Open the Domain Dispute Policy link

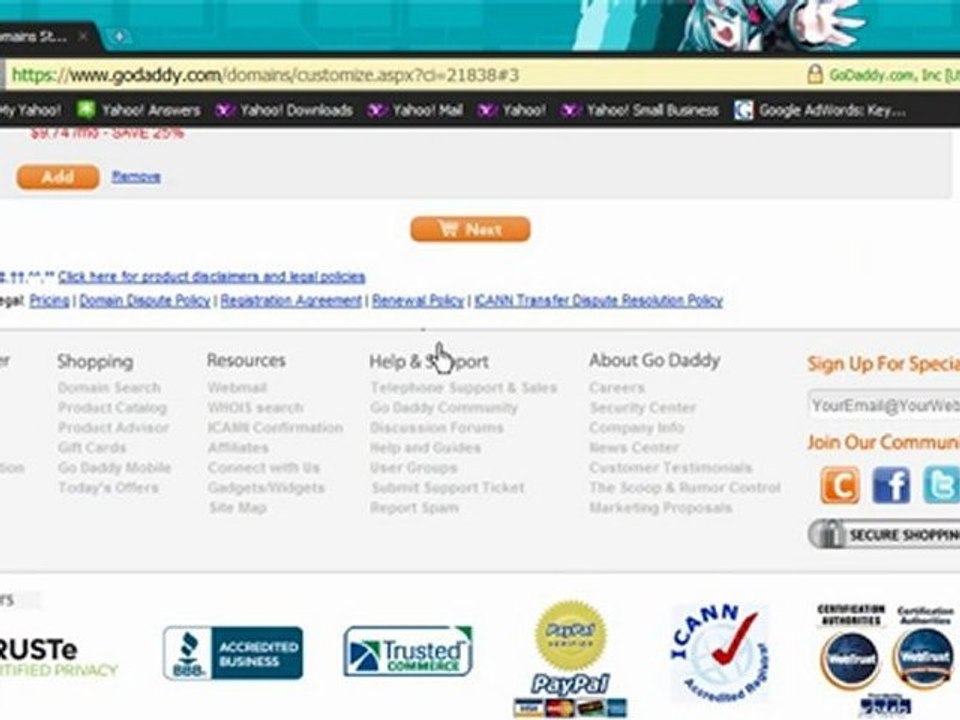point(144,301)
